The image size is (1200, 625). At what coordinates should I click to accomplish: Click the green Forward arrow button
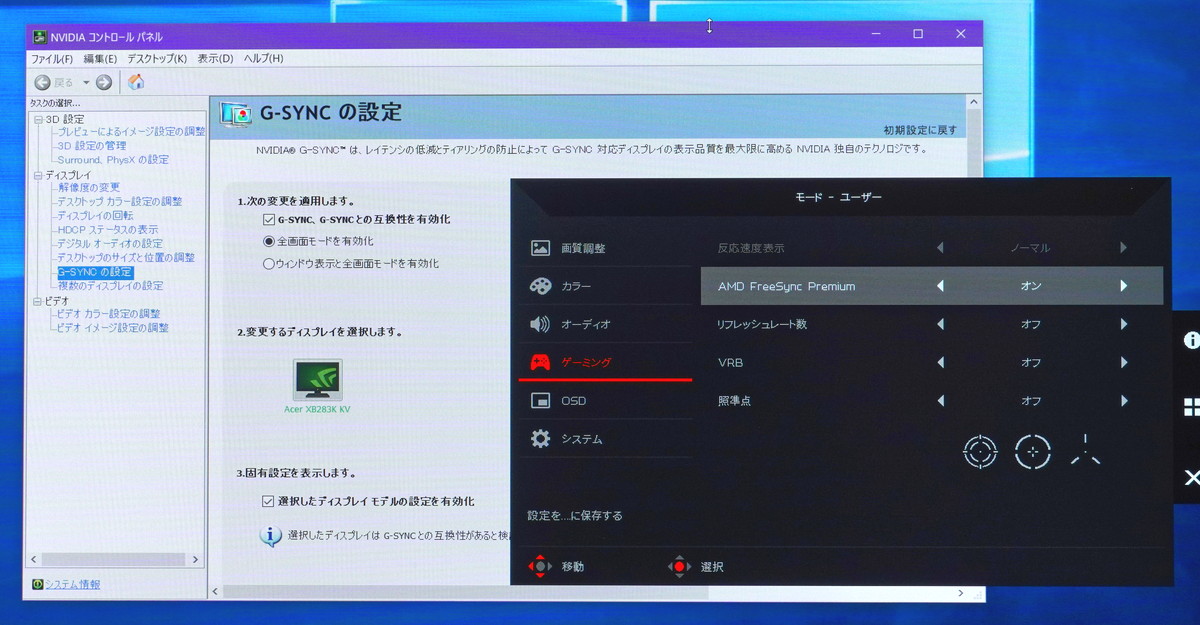(104, 82)
